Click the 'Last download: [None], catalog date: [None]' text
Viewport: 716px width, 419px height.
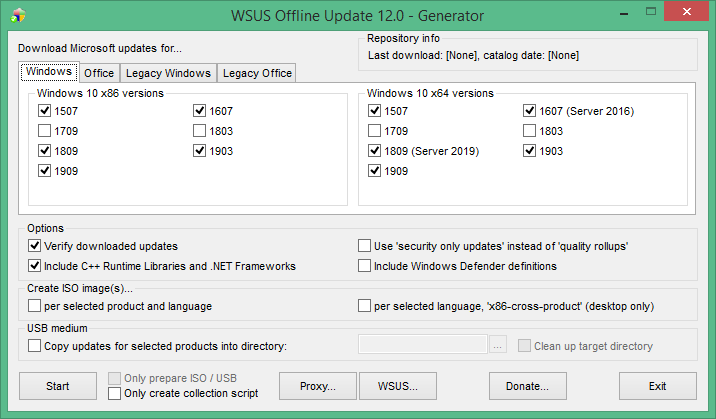click(473, 56)
